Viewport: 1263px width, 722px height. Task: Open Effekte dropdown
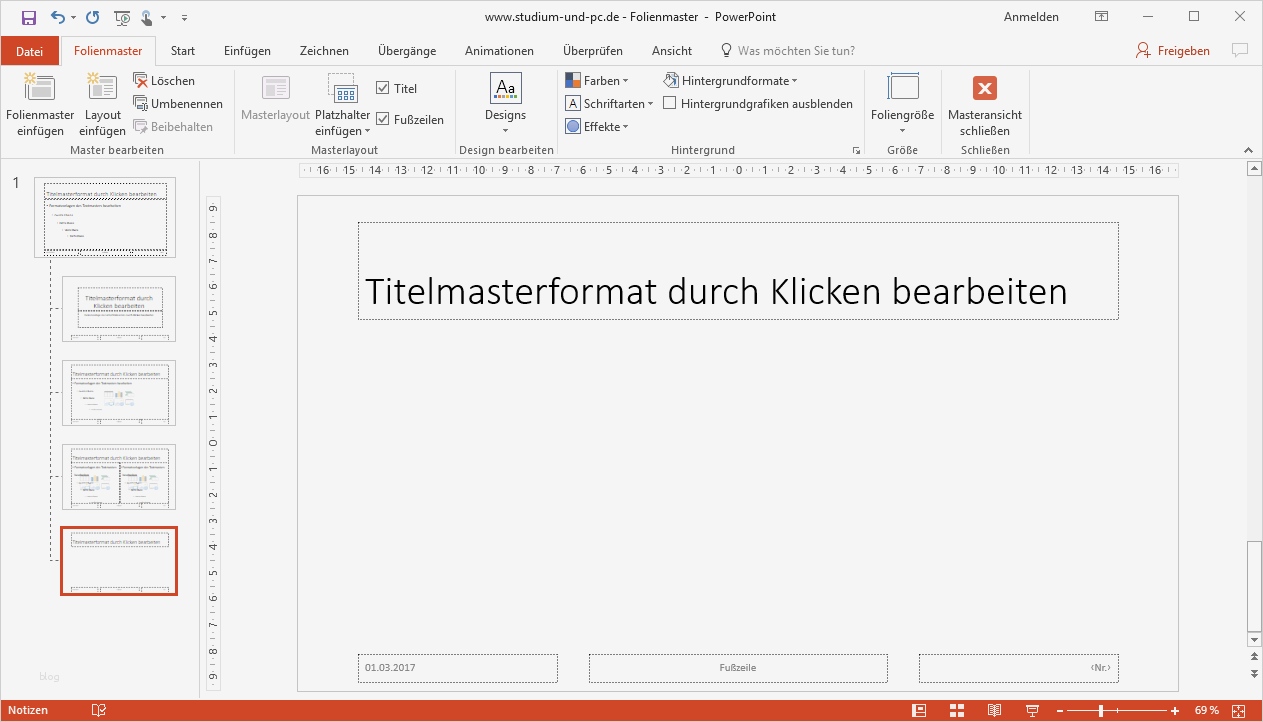point(597,127)
